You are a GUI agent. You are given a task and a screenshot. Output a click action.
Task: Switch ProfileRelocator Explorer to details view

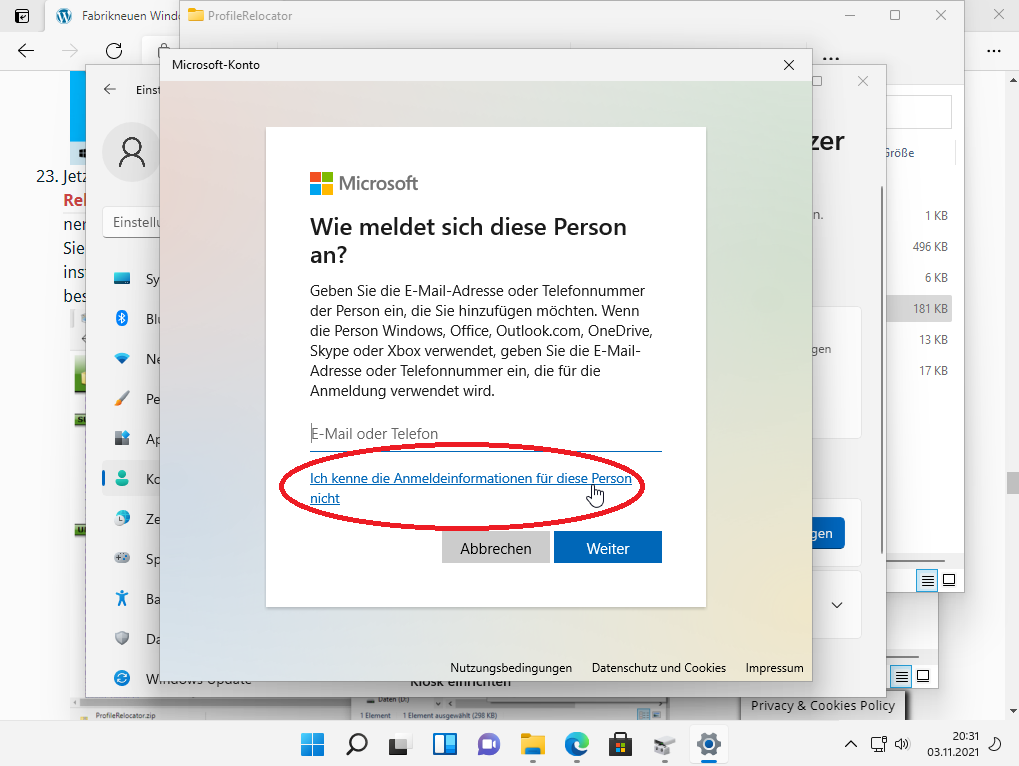tap(927, 580)
